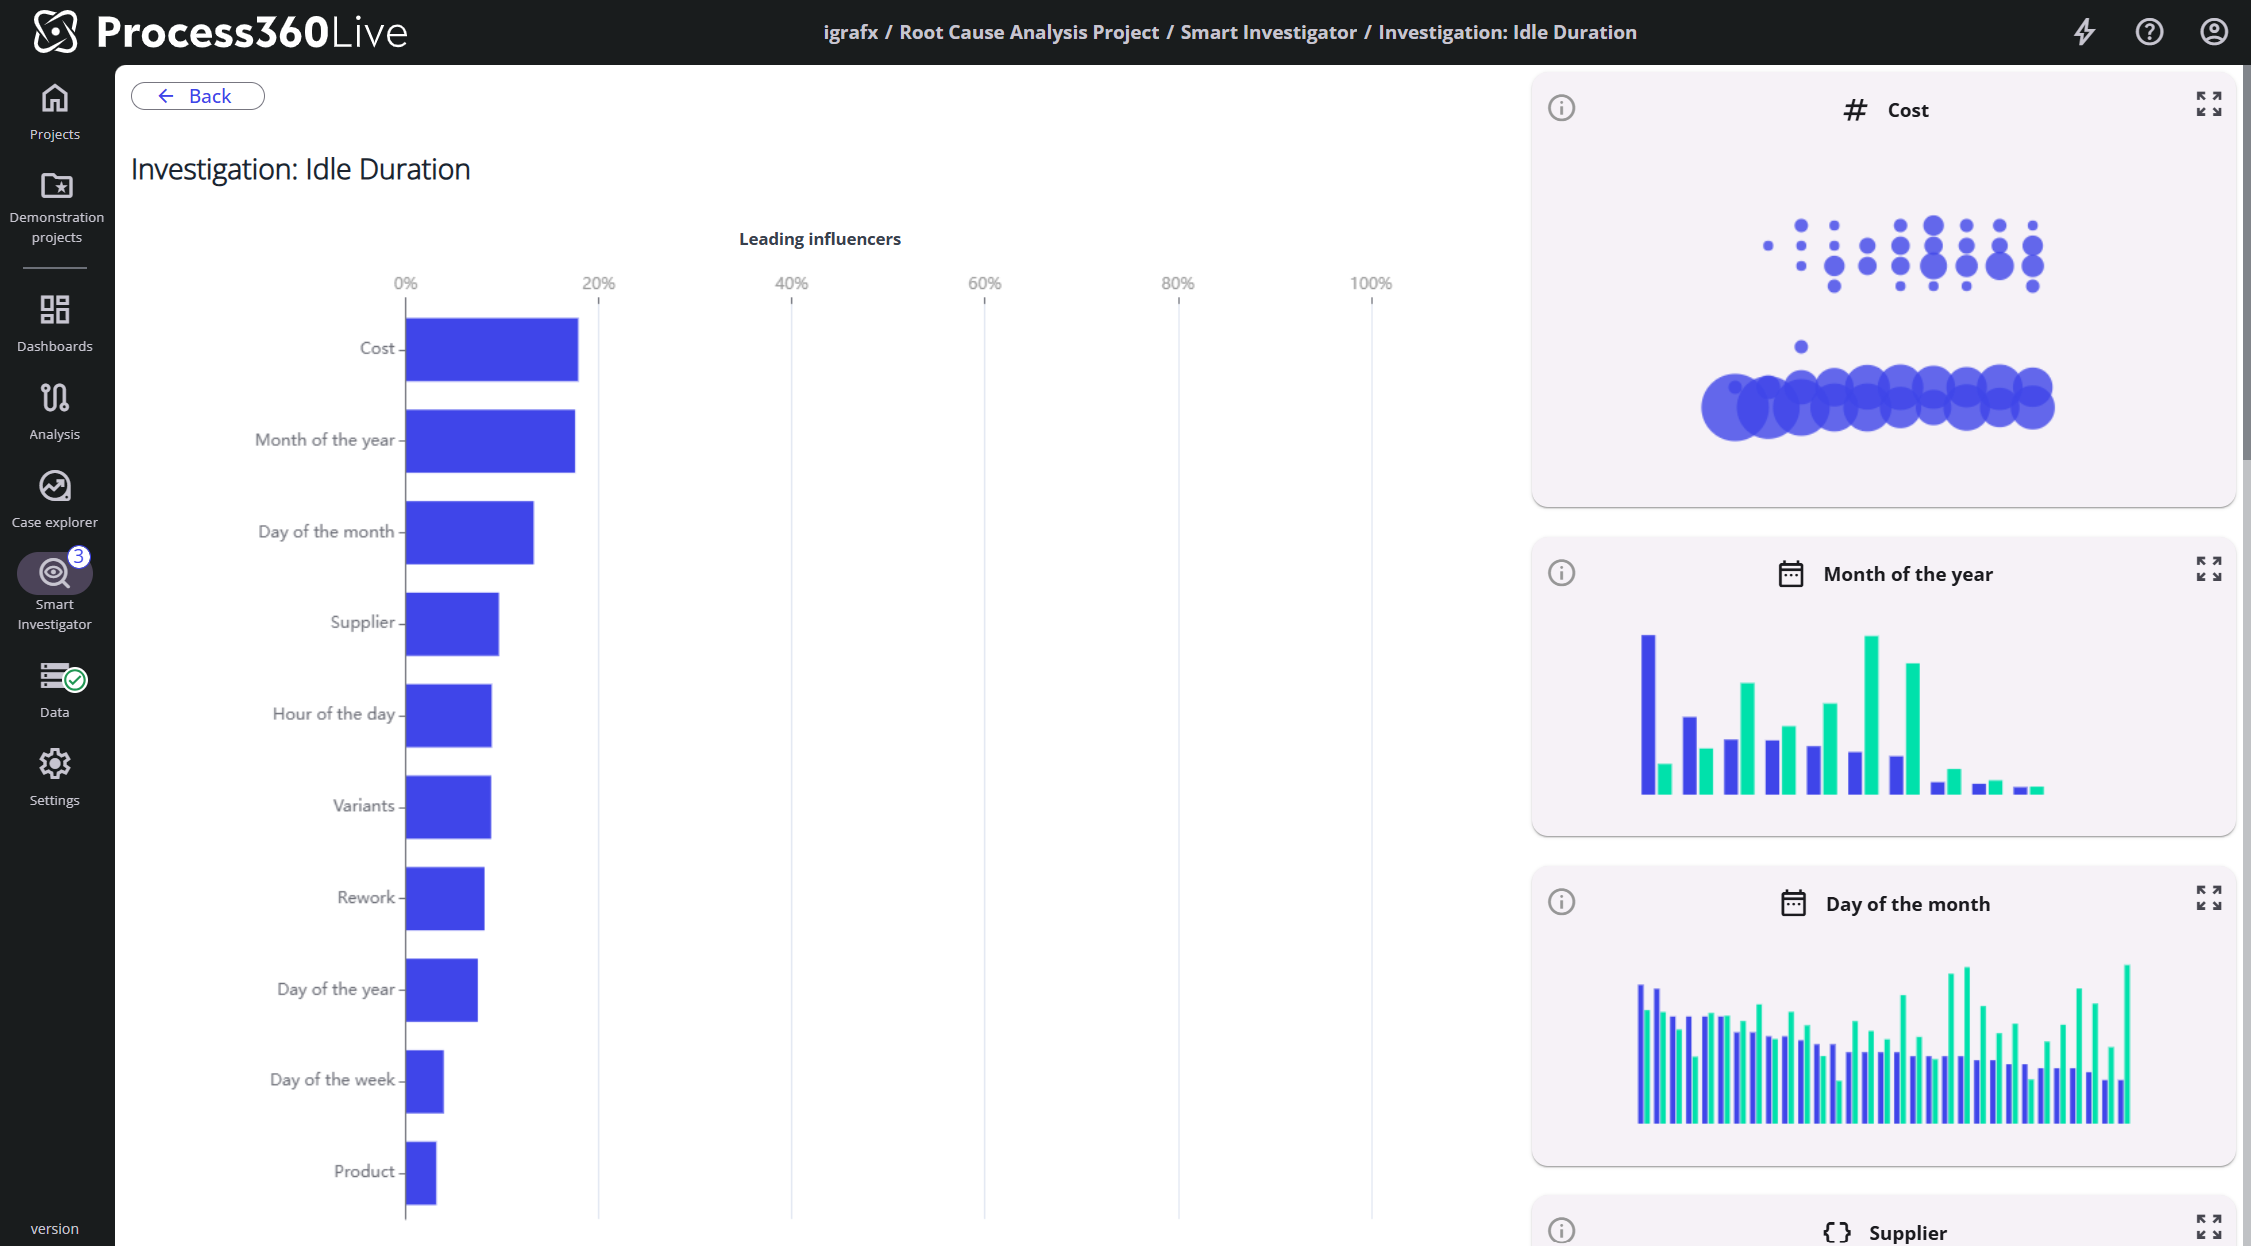Click the Month of the year calendar icon
The height and width of the screenshot is (1246, 2251).
[1791, 574]
